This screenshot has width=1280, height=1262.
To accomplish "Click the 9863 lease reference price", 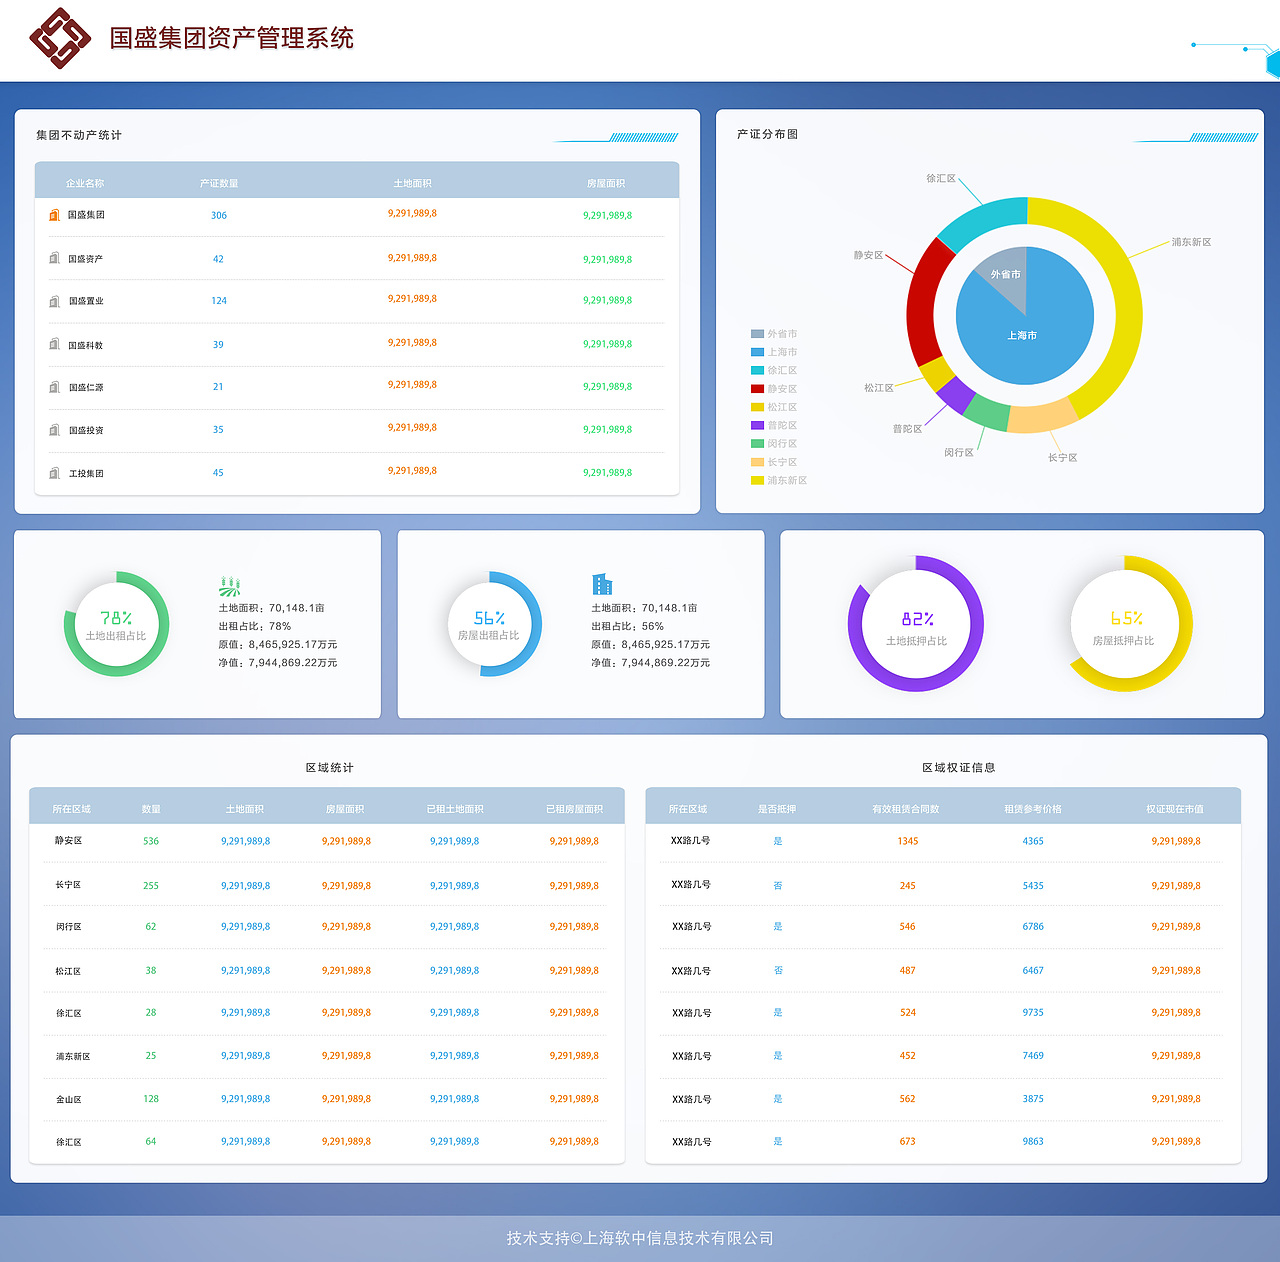I will (1033, 1141).
